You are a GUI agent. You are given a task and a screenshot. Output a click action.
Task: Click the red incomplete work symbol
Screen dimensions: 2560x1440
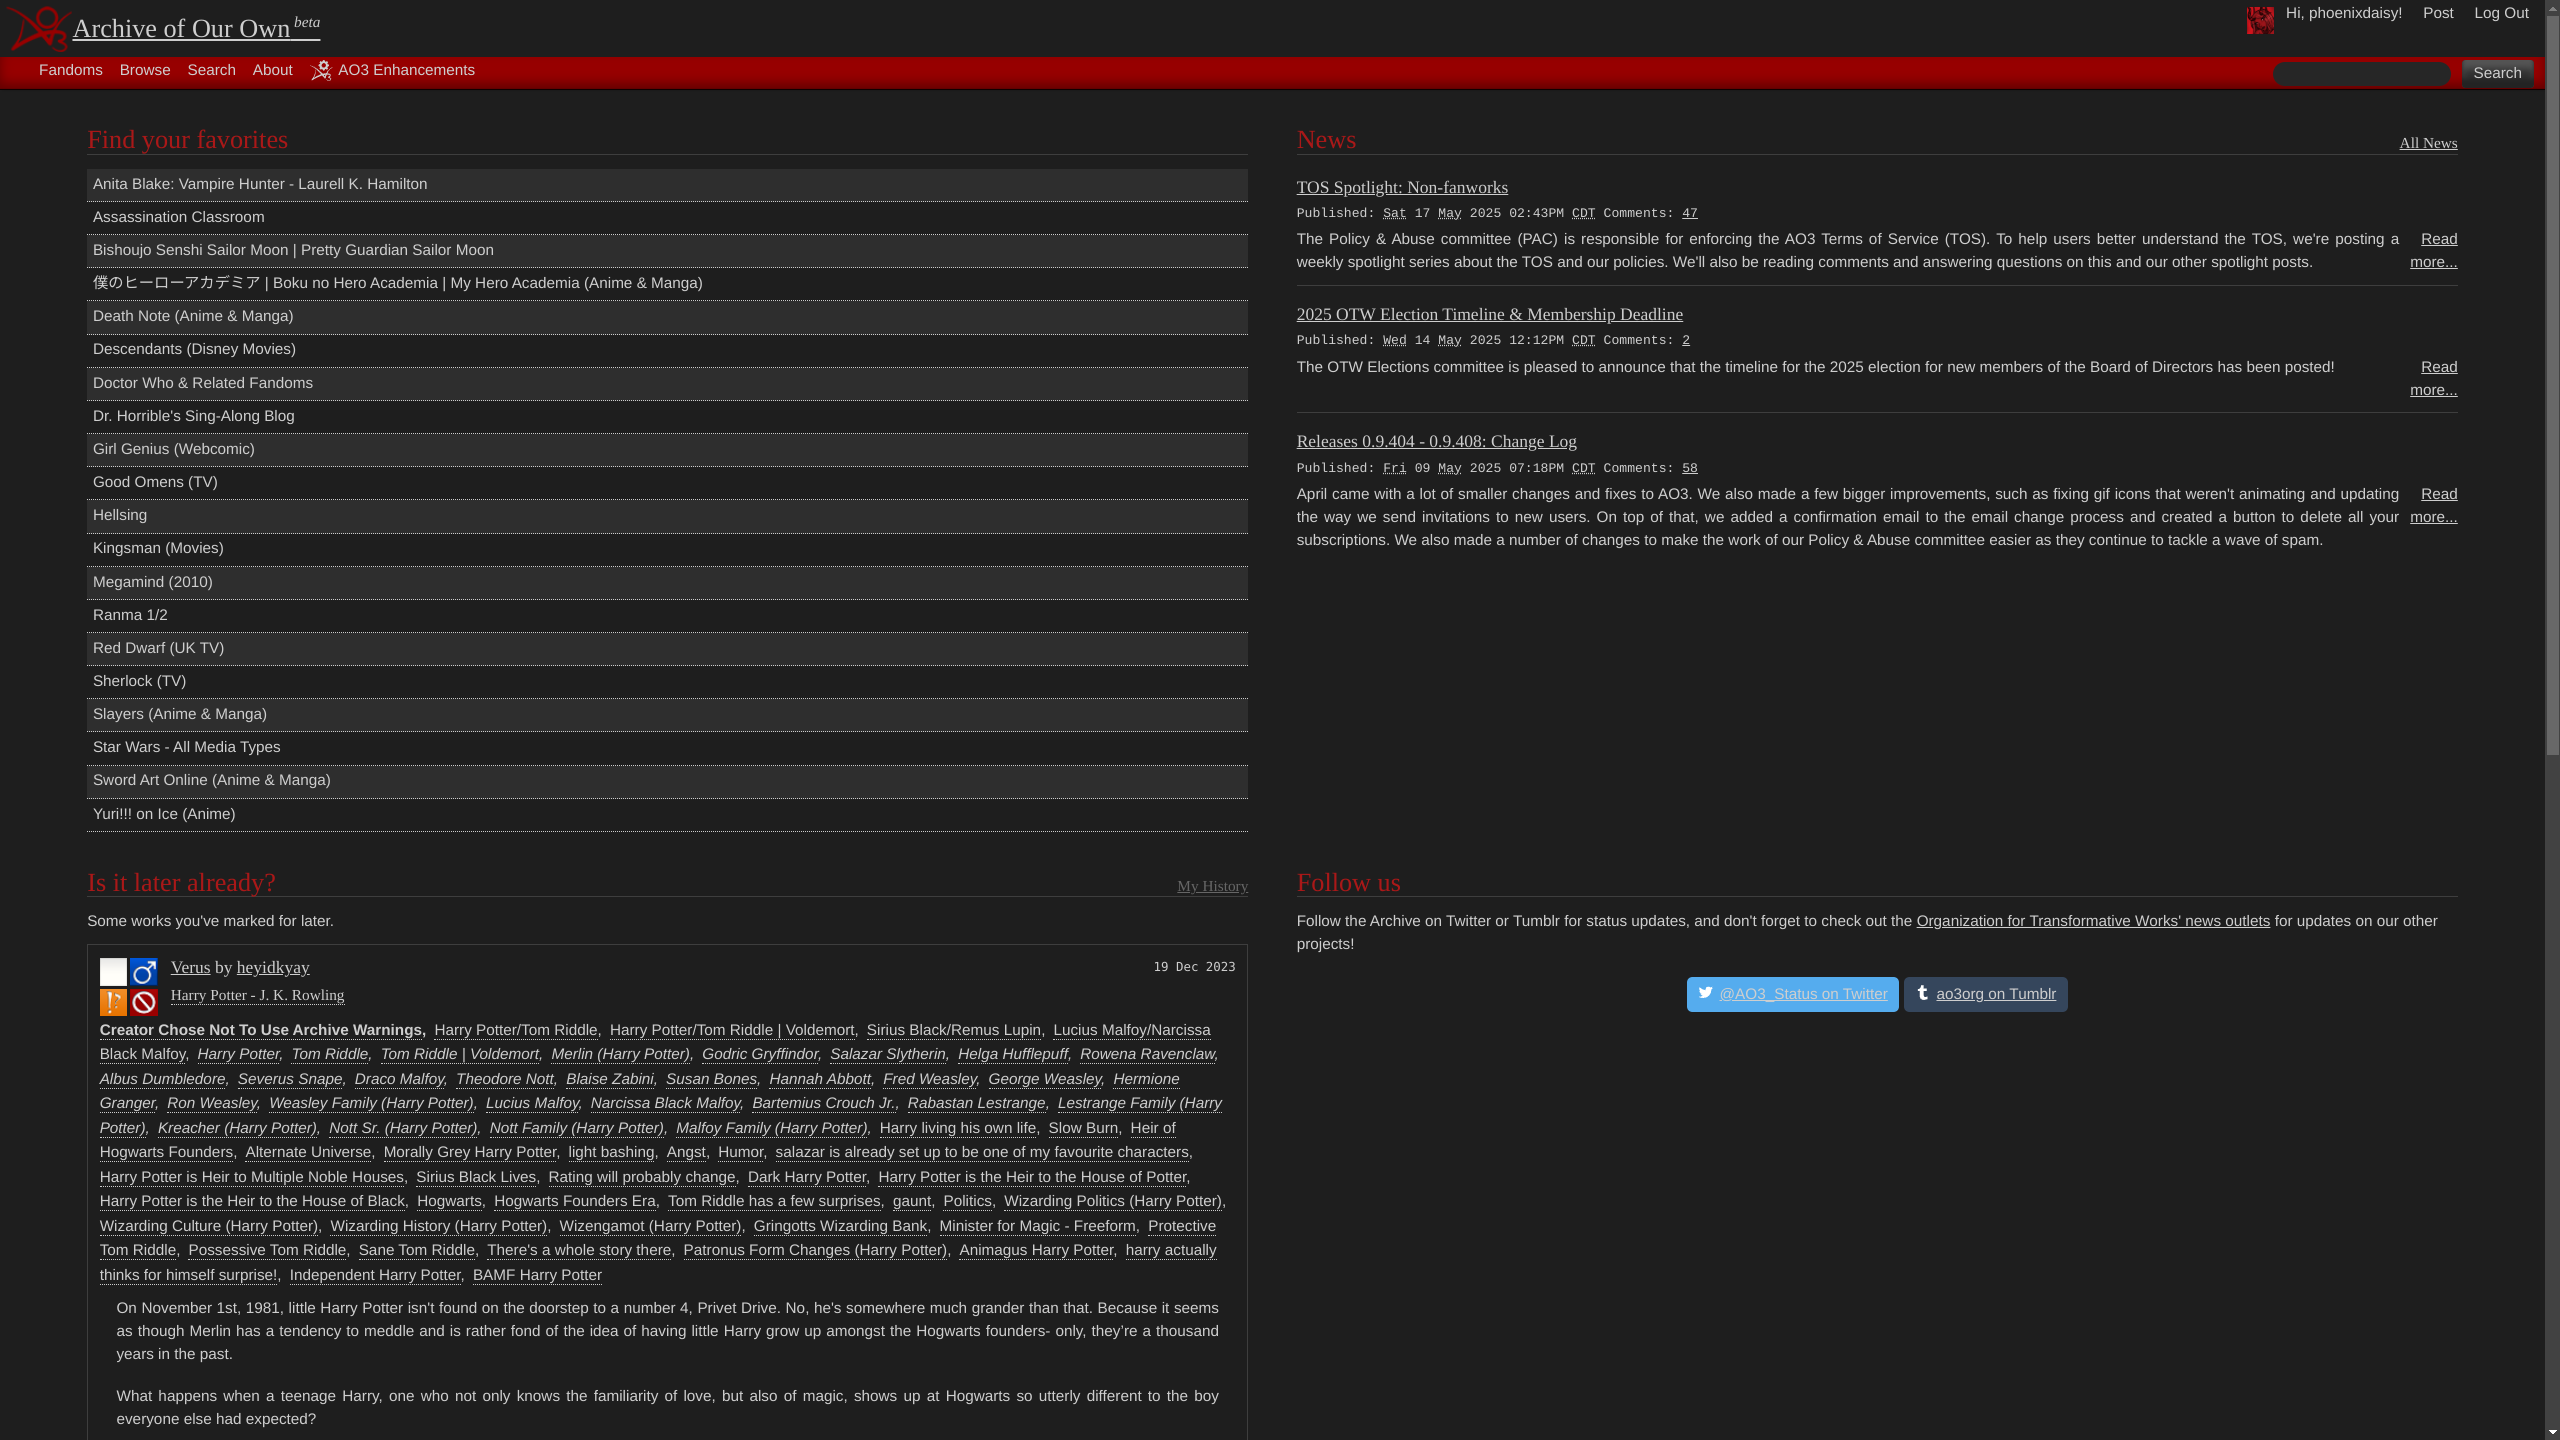(x=144, y=1002)
